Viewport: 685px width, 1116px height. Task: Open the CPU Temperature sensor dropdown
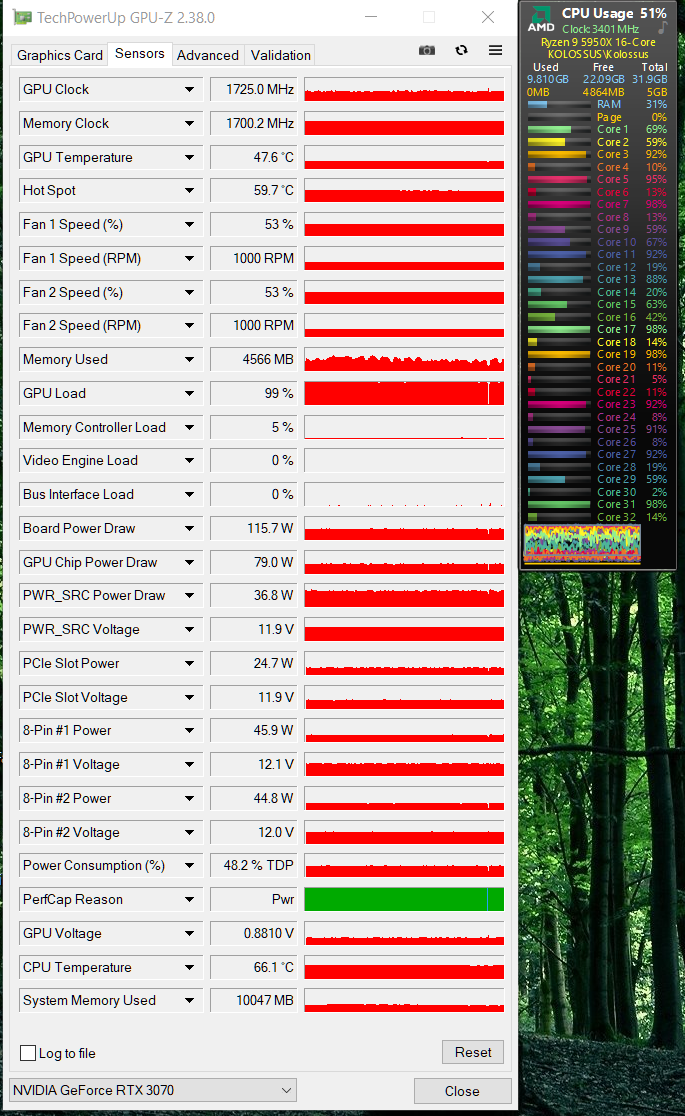point(189,967)
